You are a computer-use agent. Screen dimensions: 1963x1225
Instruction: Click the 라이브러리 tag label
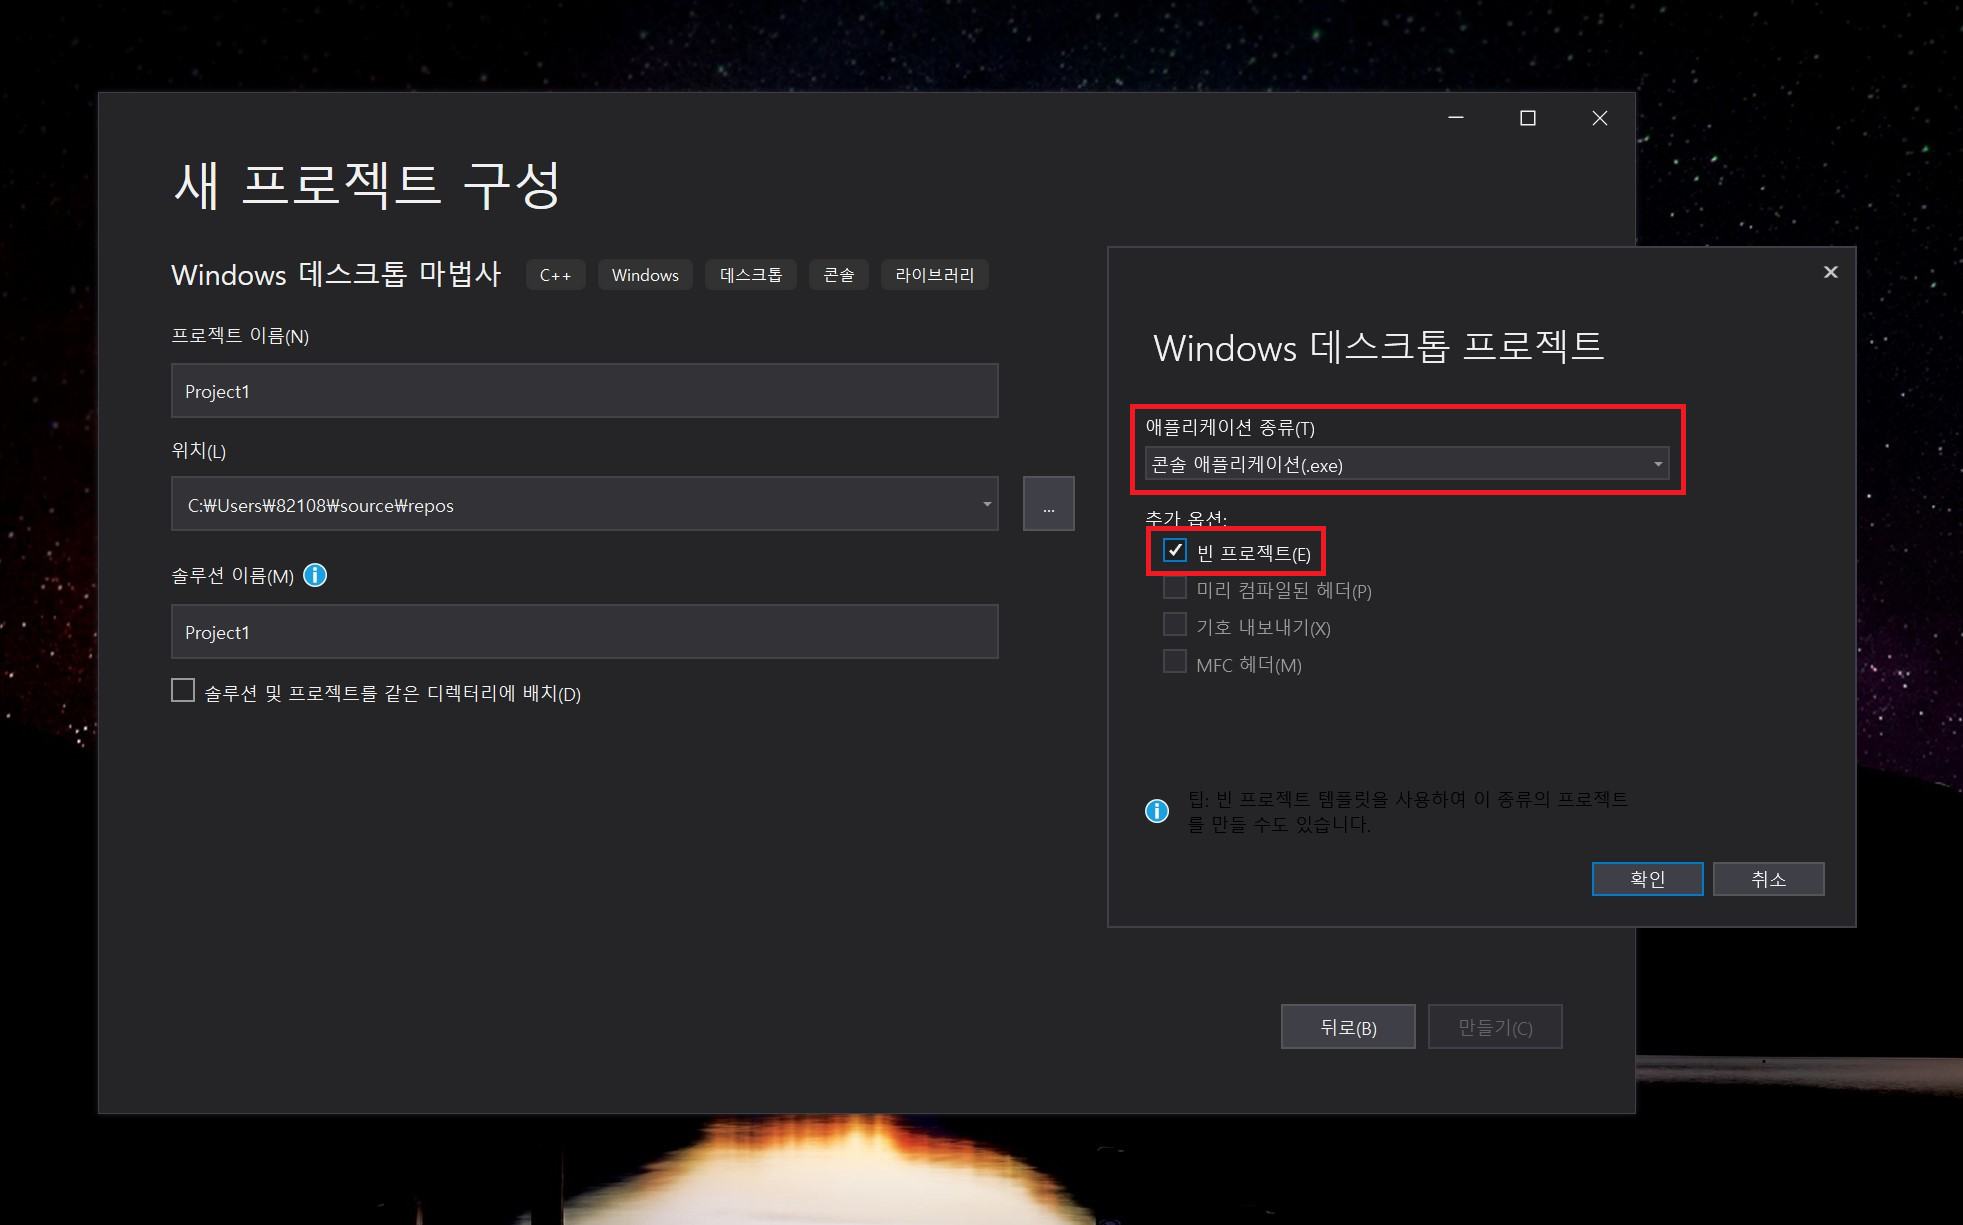(934, 275)
